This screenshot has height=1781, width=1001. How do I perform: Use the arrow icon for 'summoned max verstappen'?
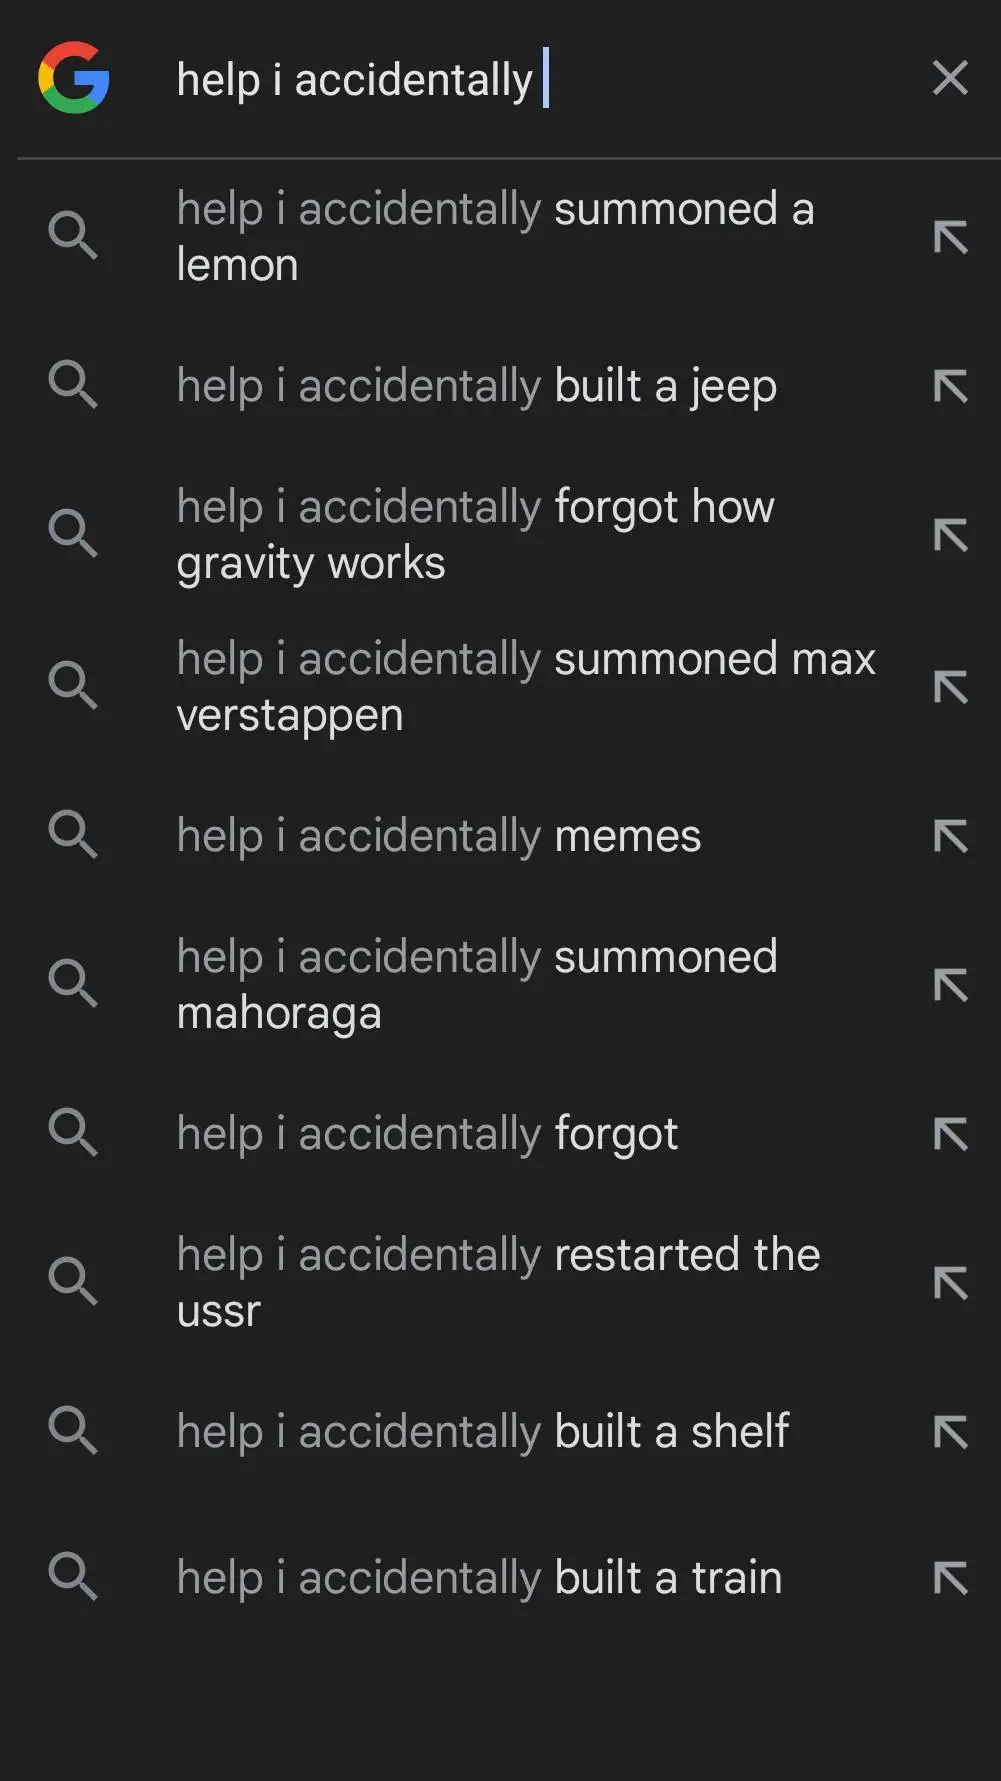(x=950, y=687)
